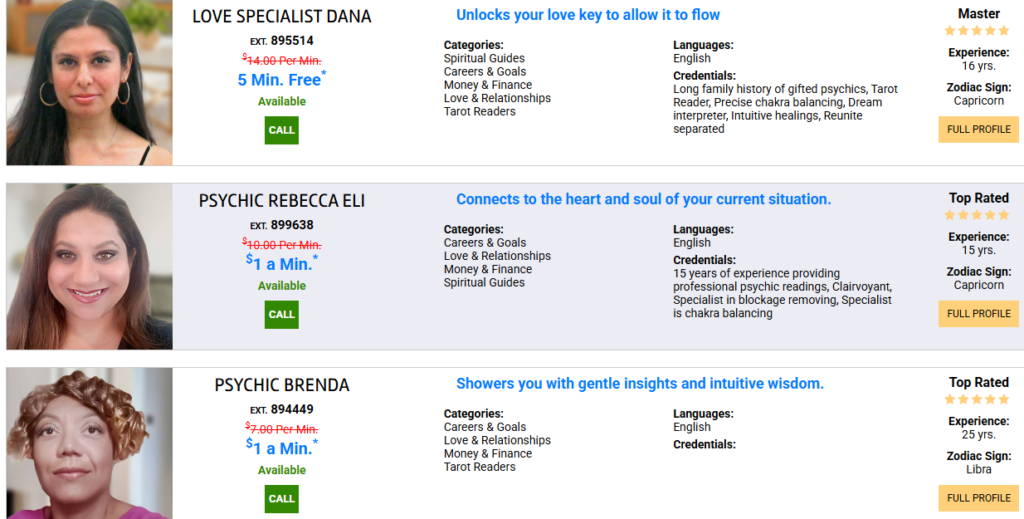Click the LOVE SPECIALIST DANA name heading

point(281,17)
